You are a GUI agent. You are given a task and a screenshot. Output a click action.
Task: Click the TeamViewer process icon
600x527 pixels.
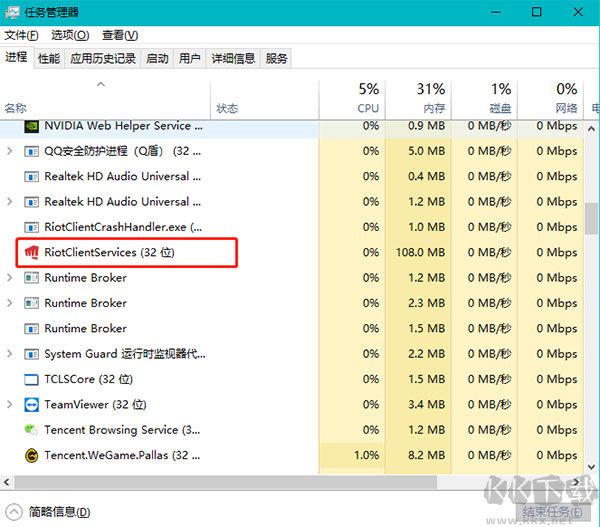point(31,405)
